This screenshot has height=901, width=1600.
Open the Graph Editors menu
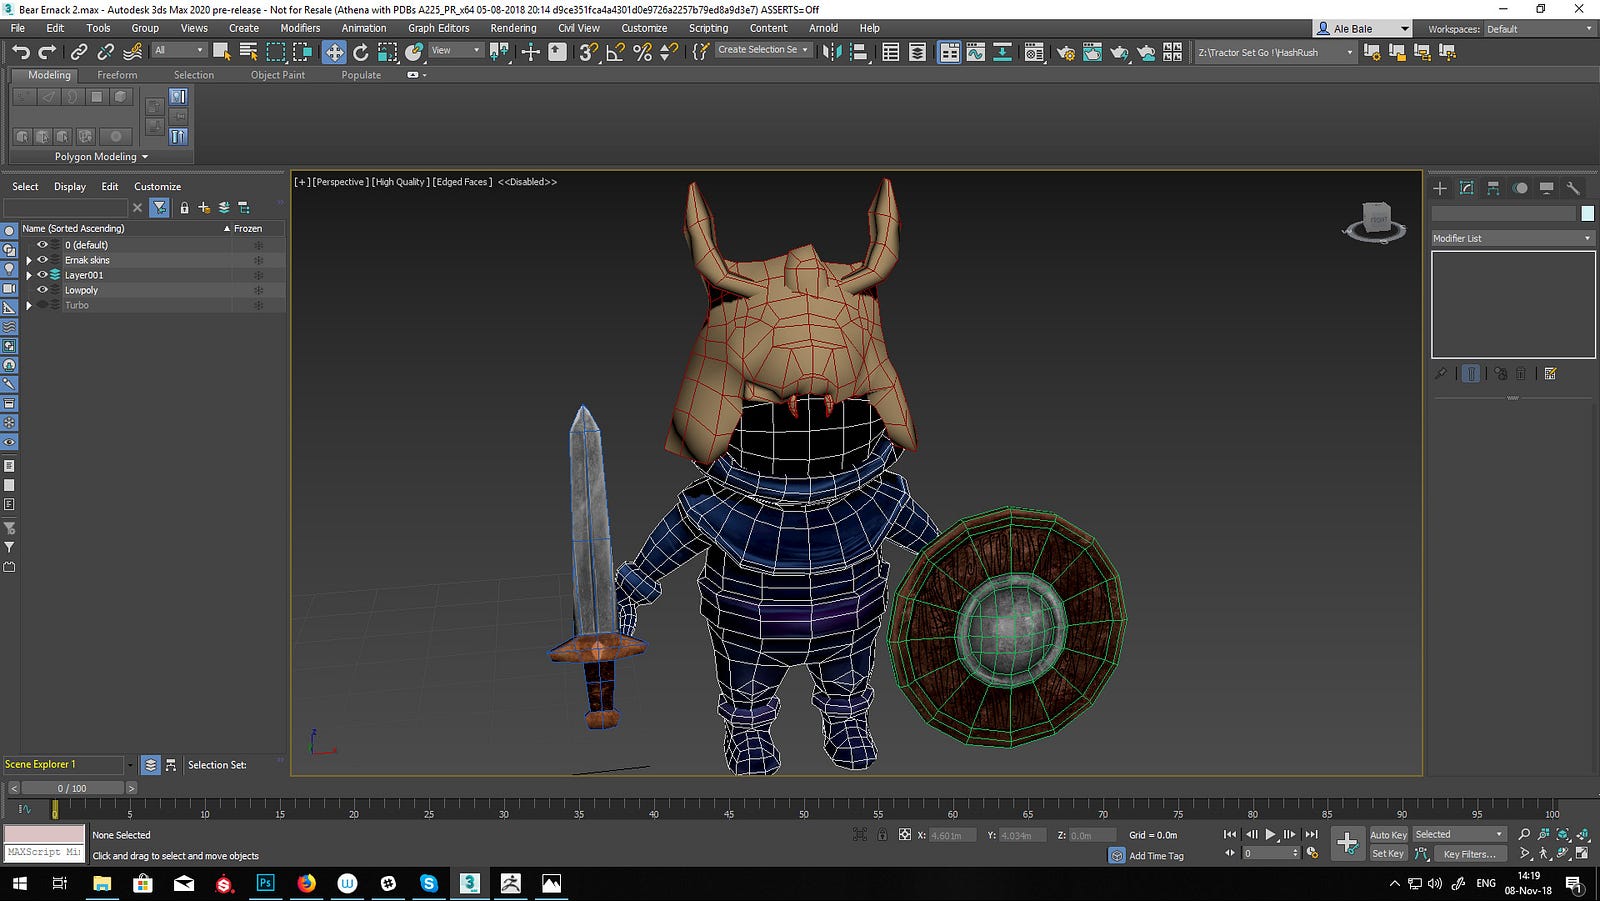point(438,28)
